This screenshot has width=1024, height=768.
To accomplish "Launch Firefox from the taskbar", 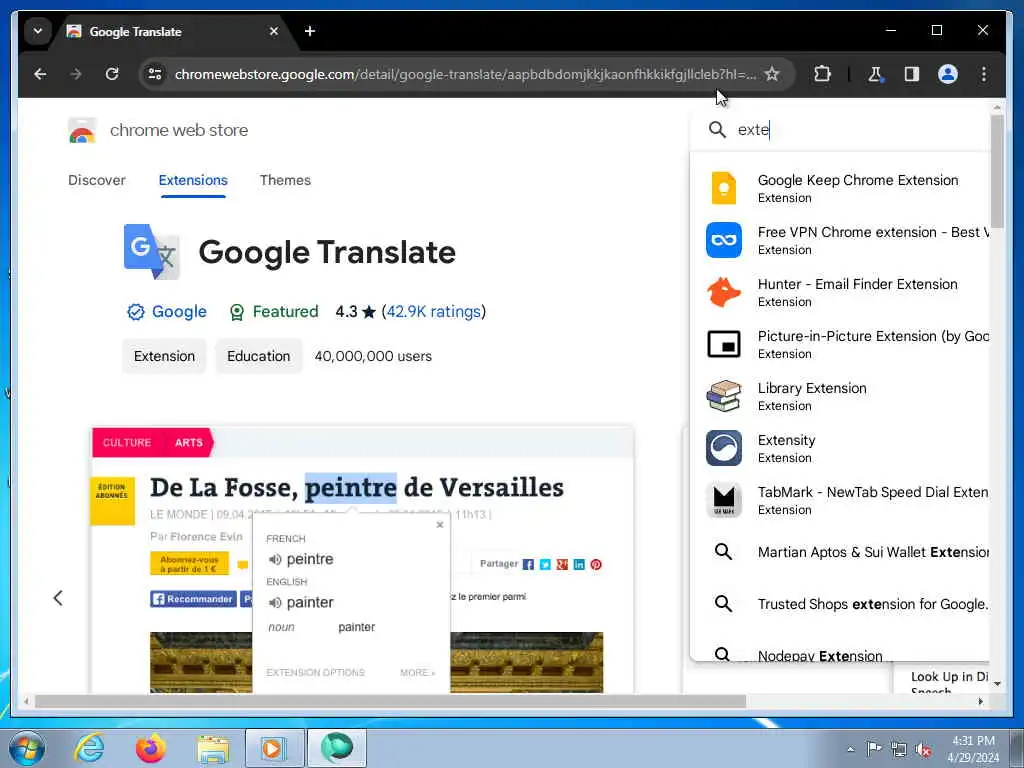I will (x=151, y=748).
